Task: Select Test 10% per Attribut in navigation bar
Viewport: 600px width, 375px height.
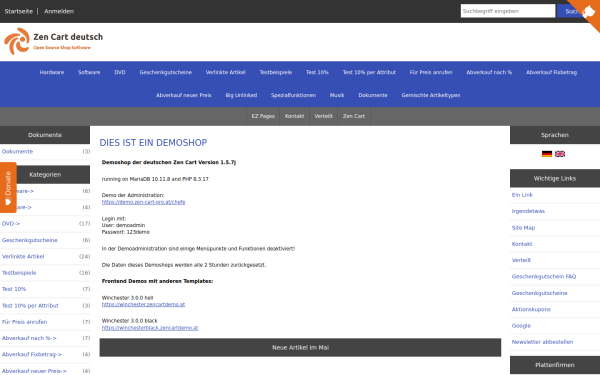Action: [x=369, y=72]
